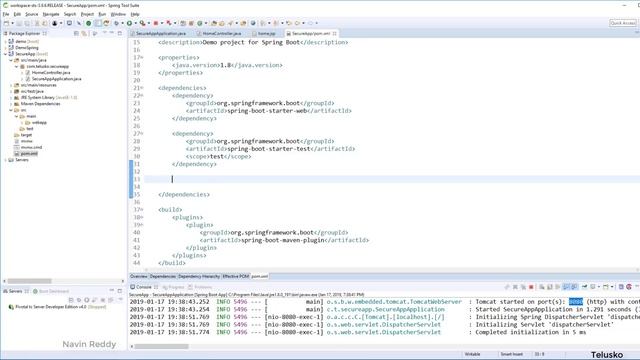Click the red Stop toolbar icon

156,23
